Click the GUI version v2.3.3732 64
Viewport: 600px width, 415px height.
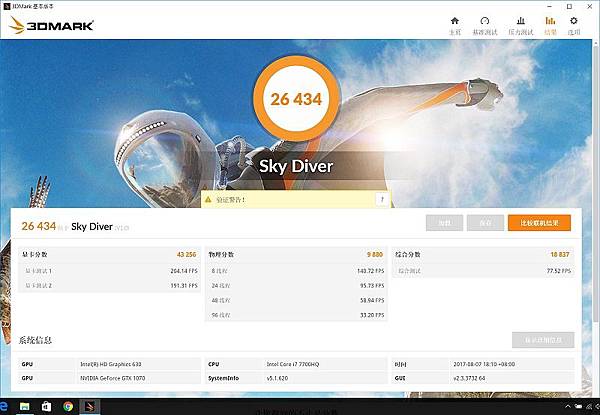pos(469,378)
